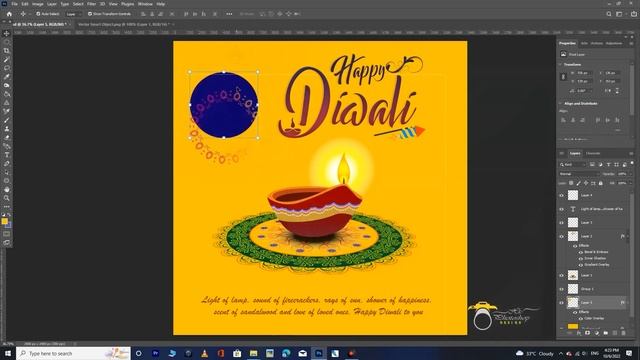Select the Layer 3 row
This screenshot has height=360, width=640.
click(594, 223)
